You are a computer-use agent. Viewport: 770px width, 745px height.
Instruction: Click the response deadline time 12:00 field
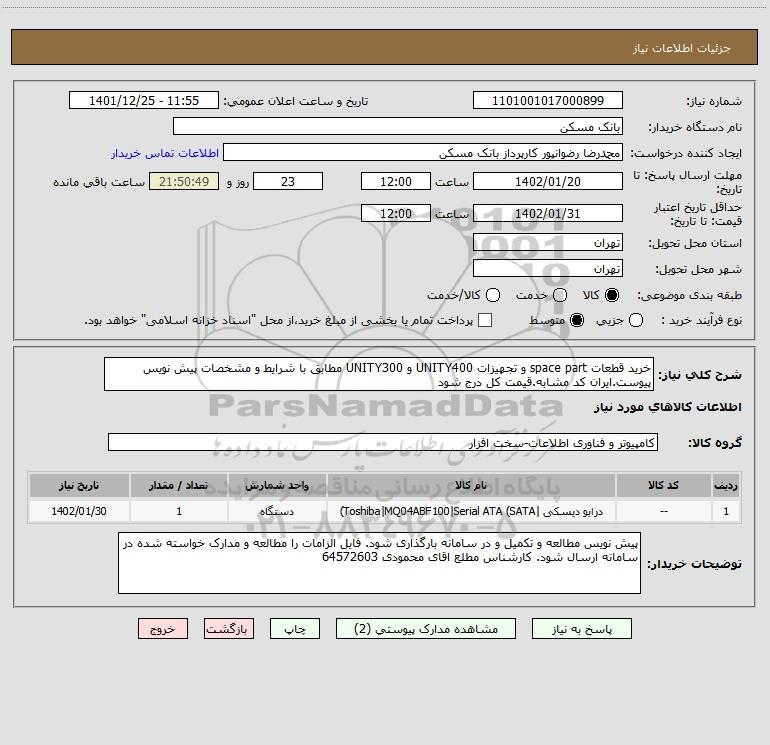pos(396,182)
